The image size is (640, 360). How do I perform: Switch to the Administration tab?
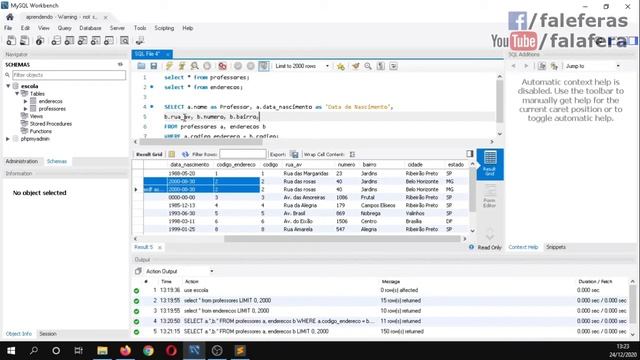[22, 161]
